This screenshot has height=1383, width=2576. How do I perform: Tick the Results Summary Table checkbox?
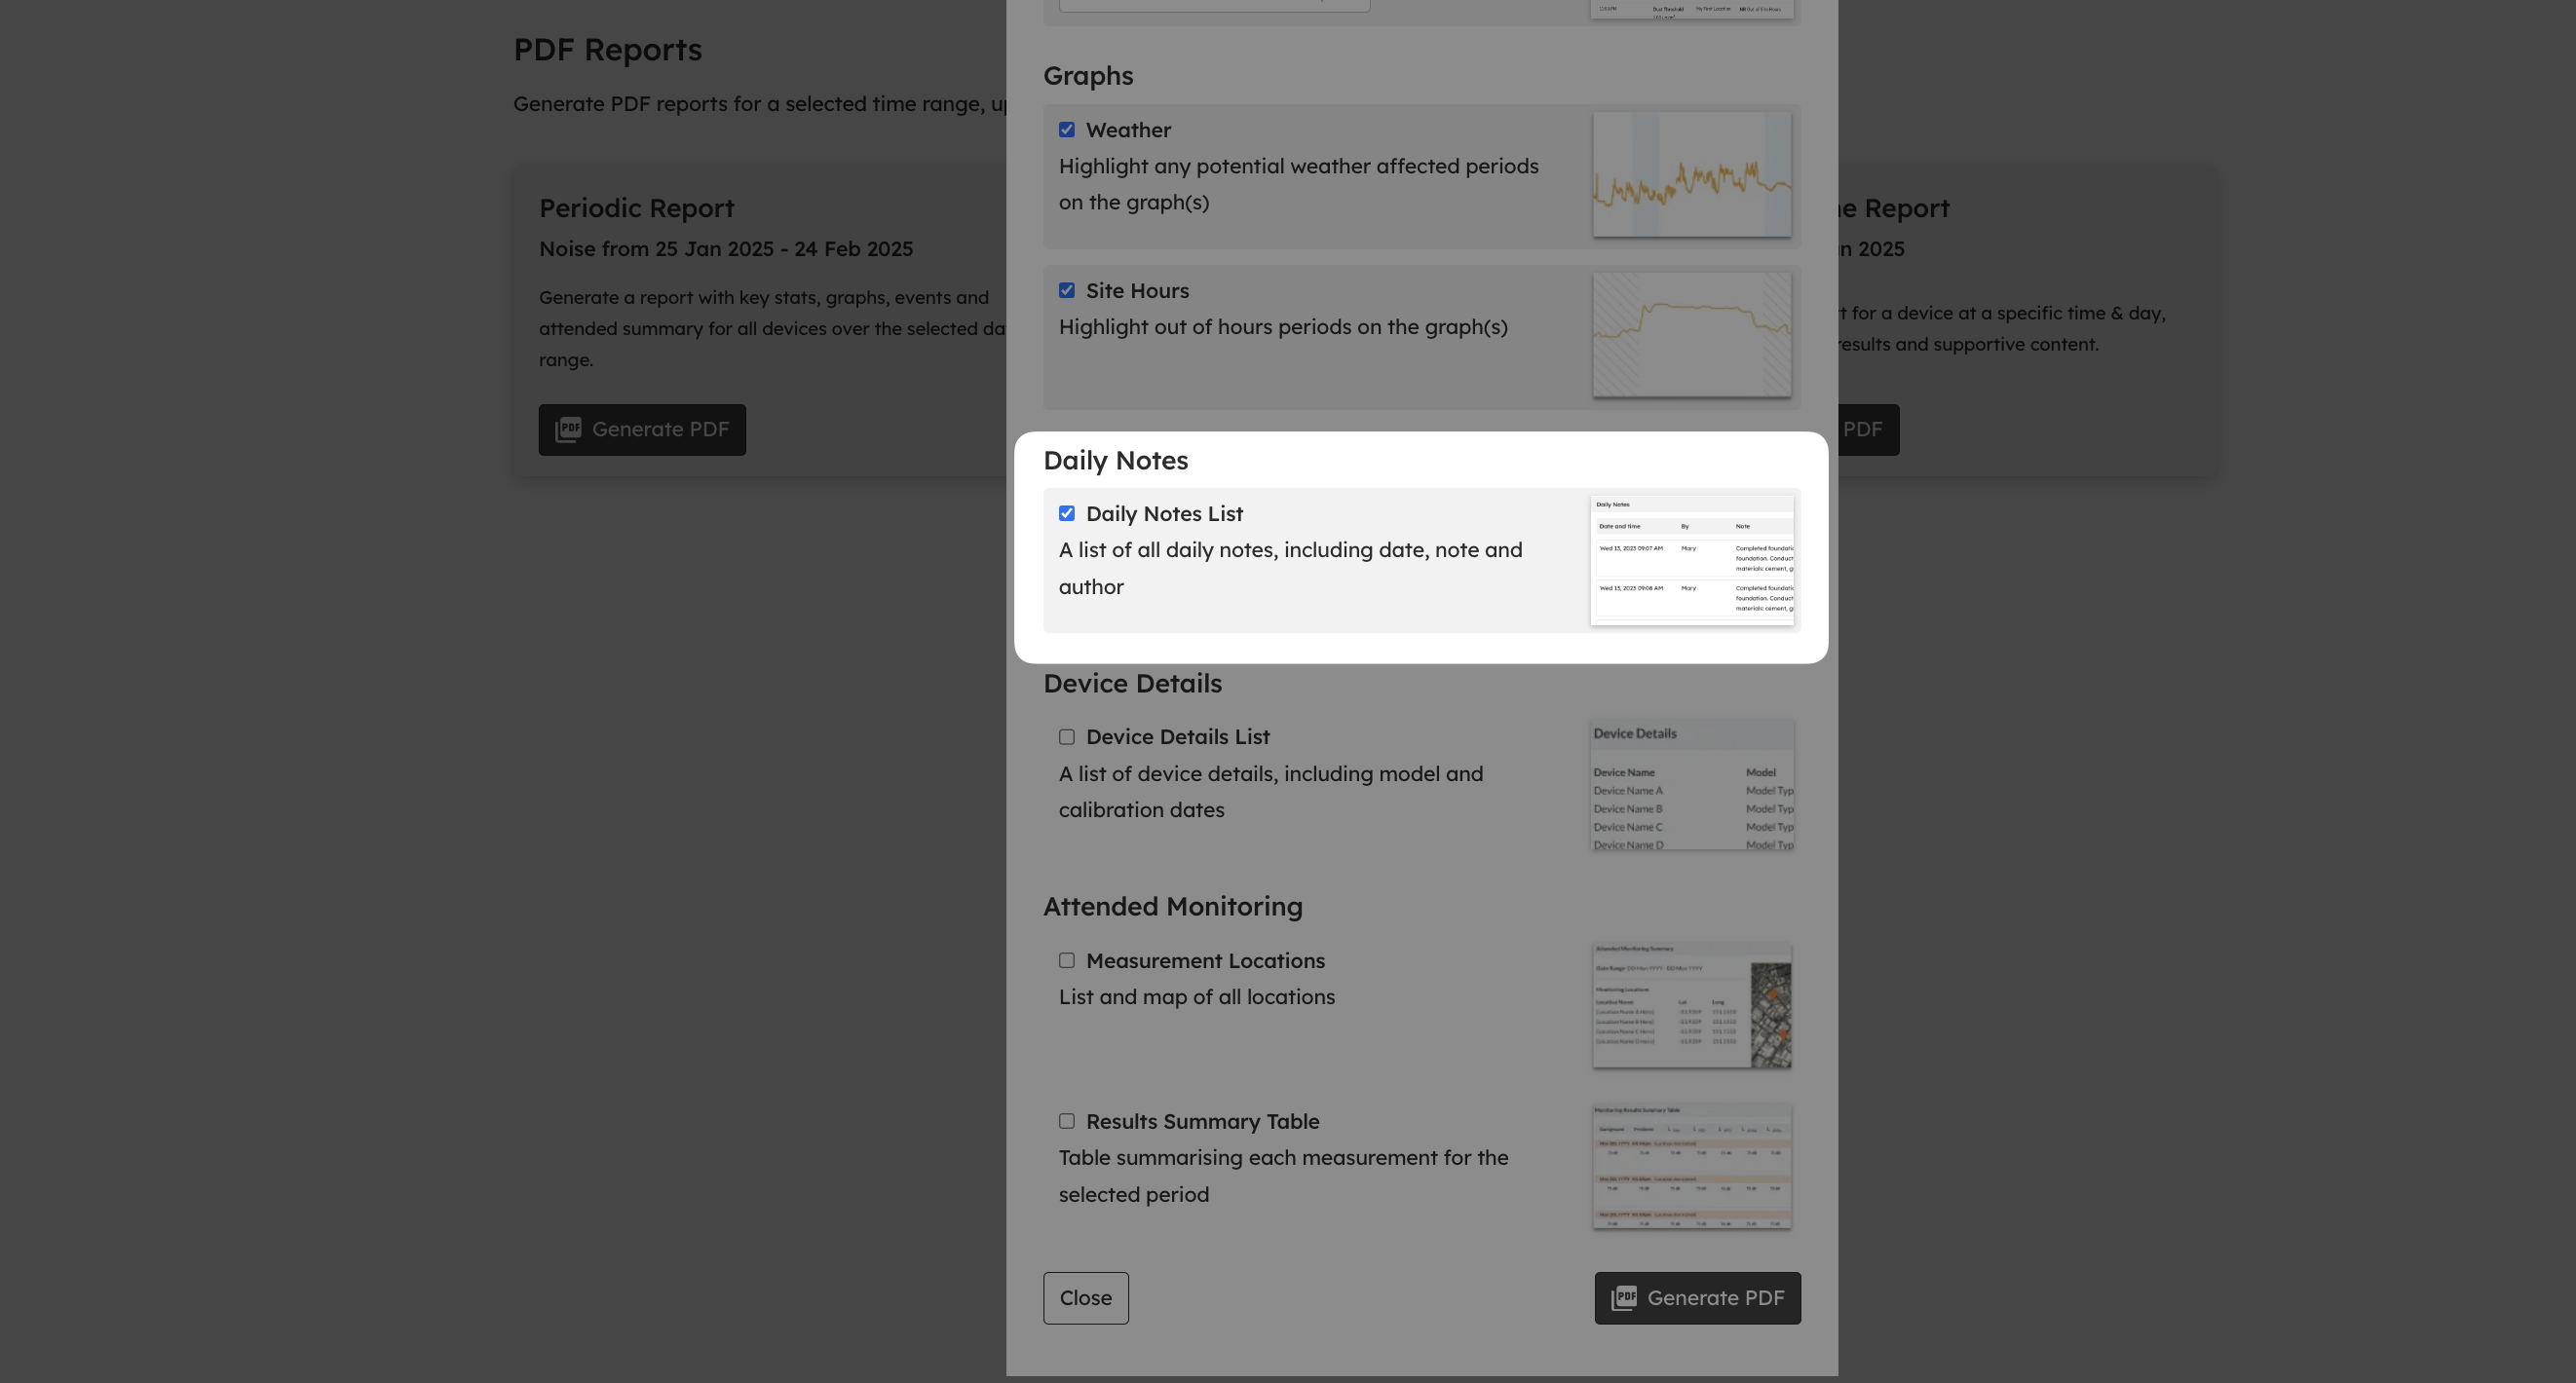(1067, 1122)
